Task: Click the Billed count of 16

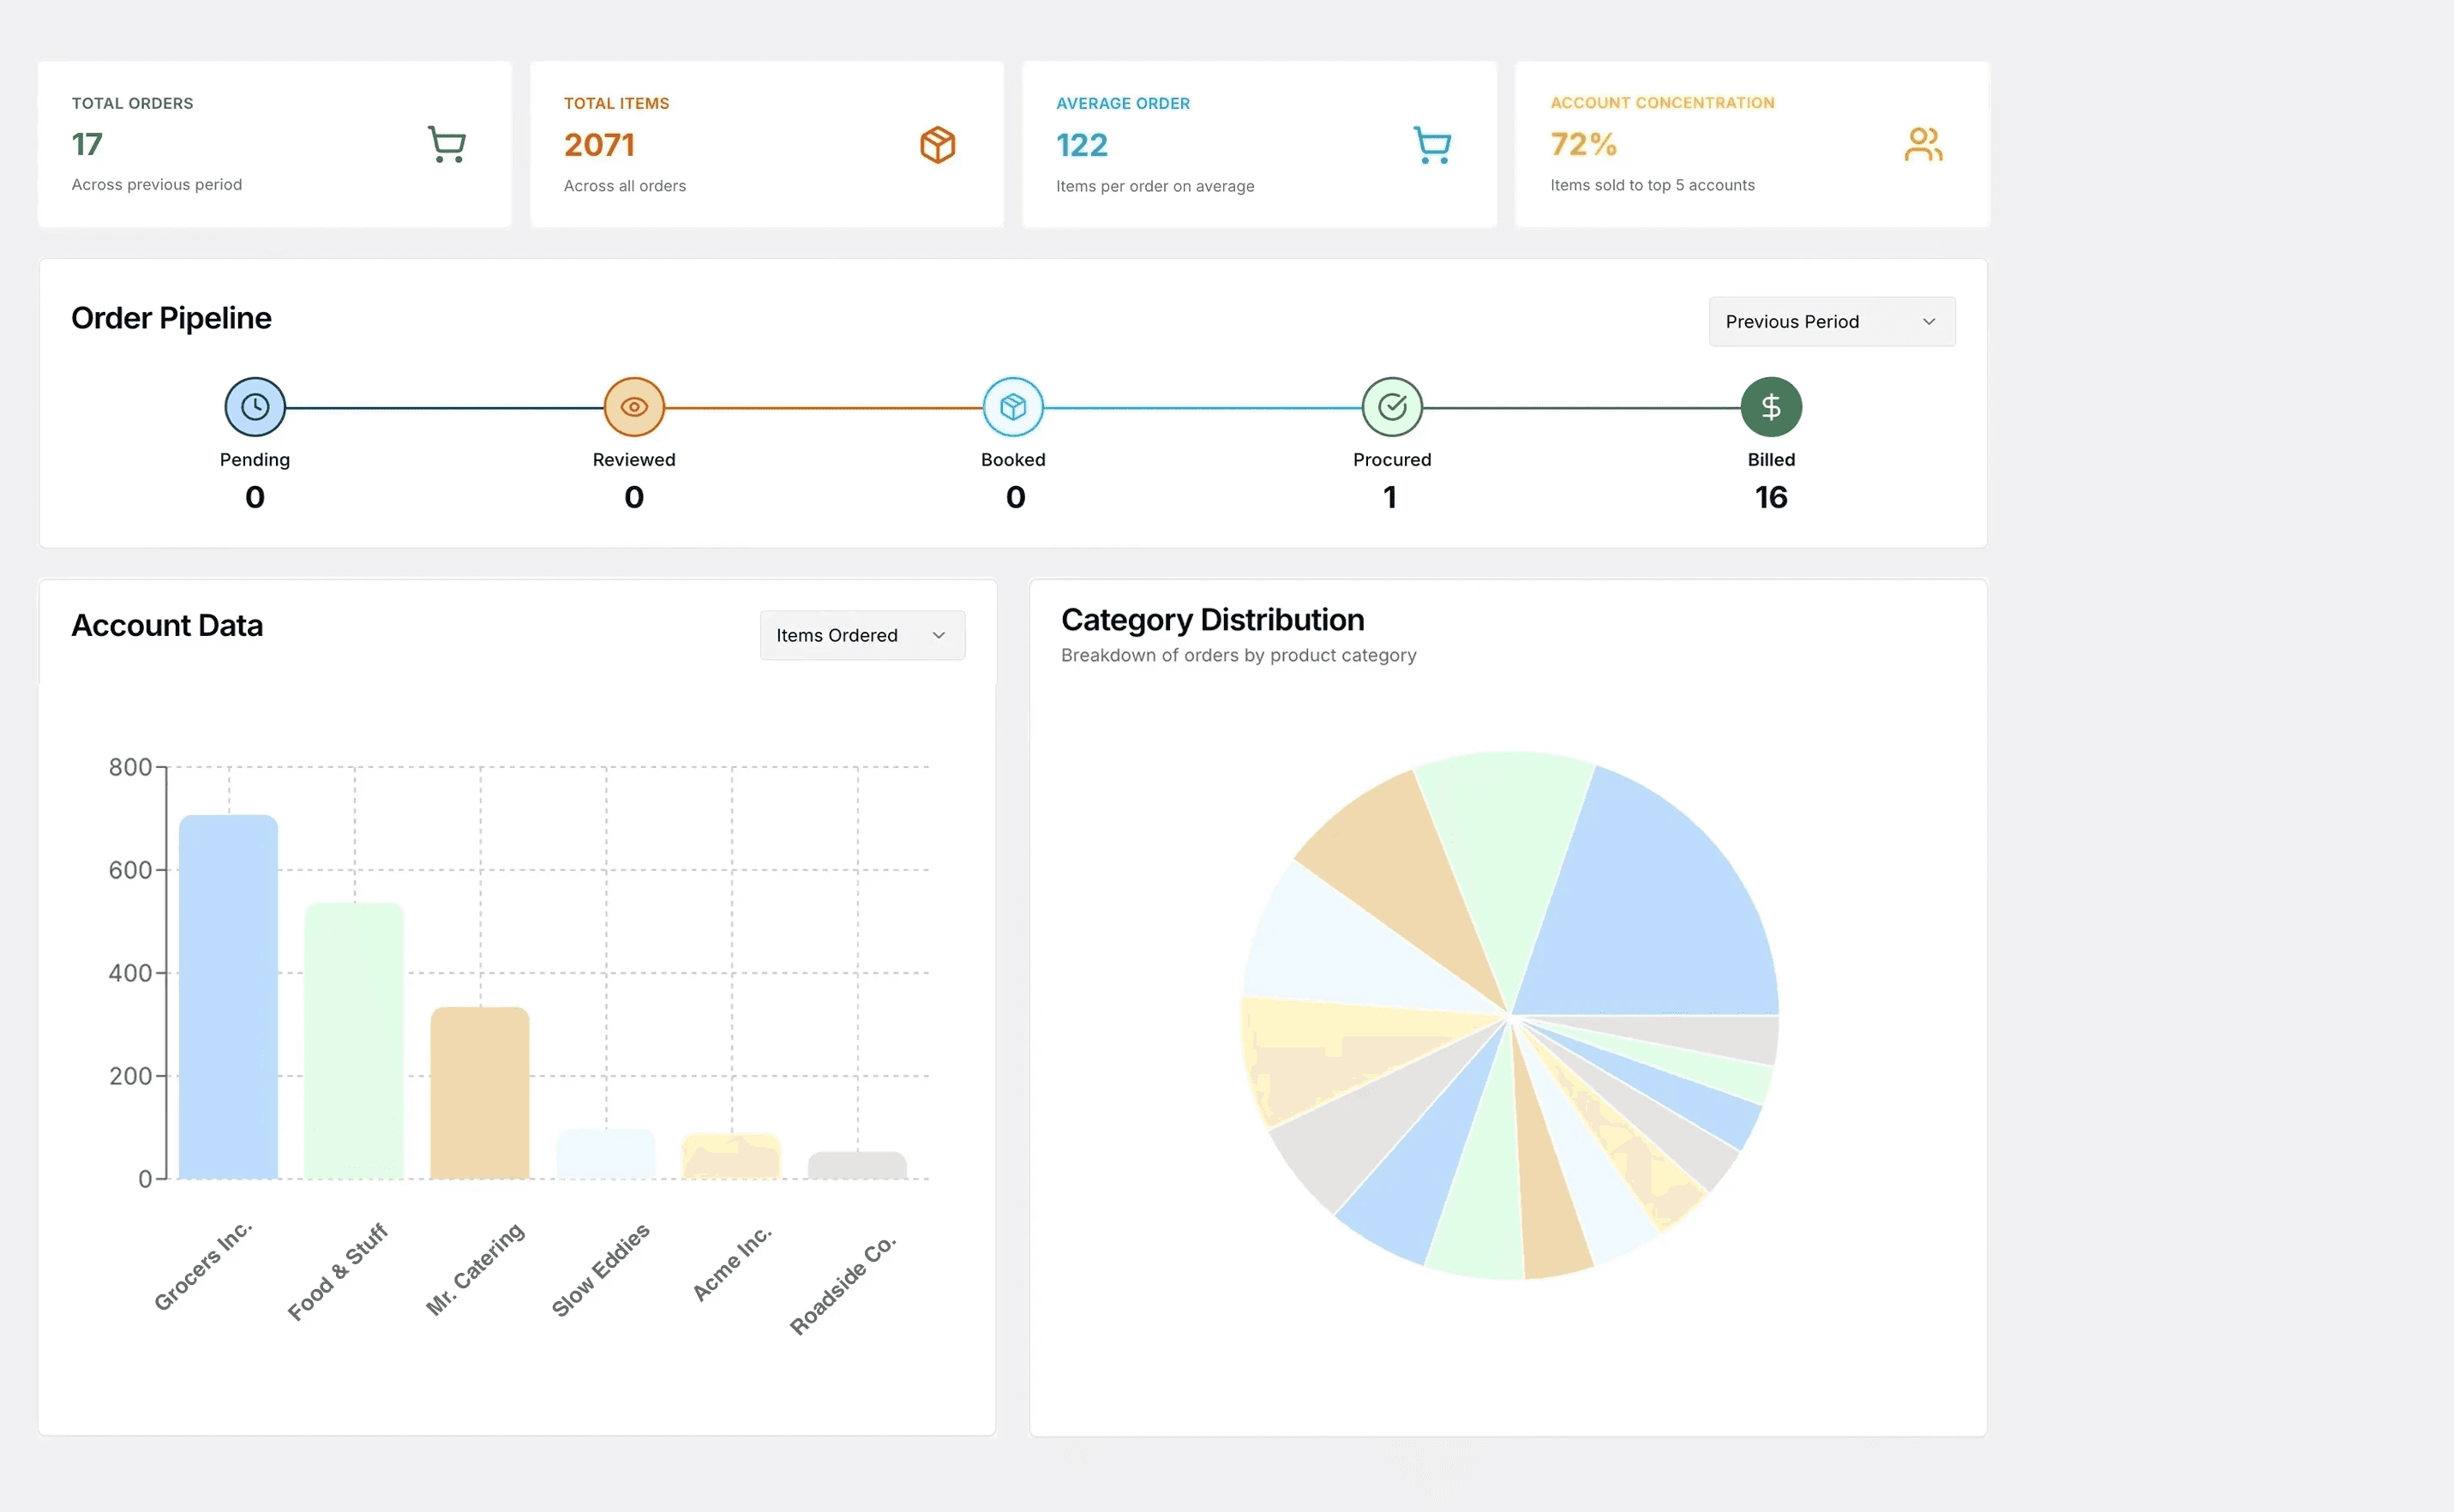Action: click(1771, 497)
